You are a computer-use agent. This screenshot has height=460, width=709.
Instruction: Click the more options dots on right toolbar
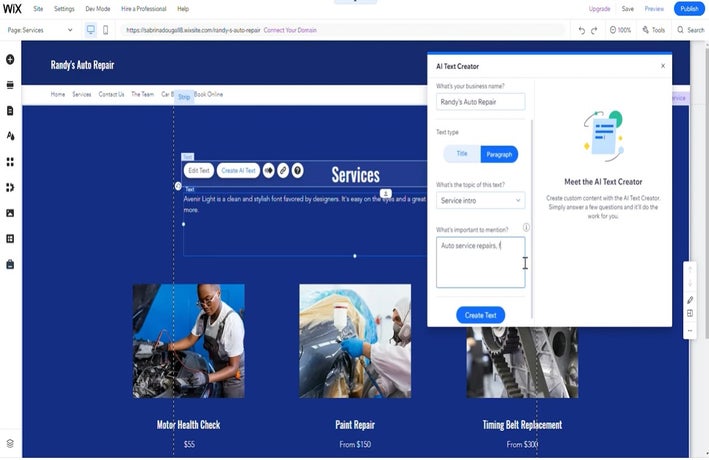click(x=690, y=330)
